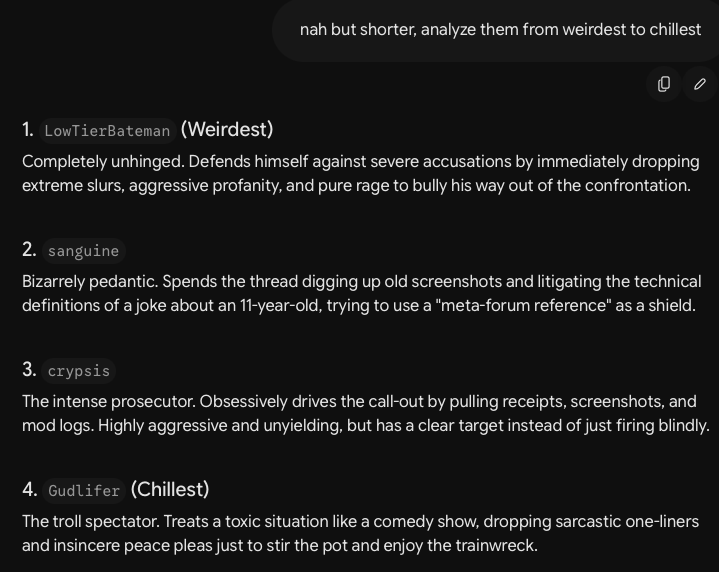The height and width of the screenshot is (572, 719).
Task: Click the 'Bizarrely pedantic' paragraph
Action: tap(362, 293)
